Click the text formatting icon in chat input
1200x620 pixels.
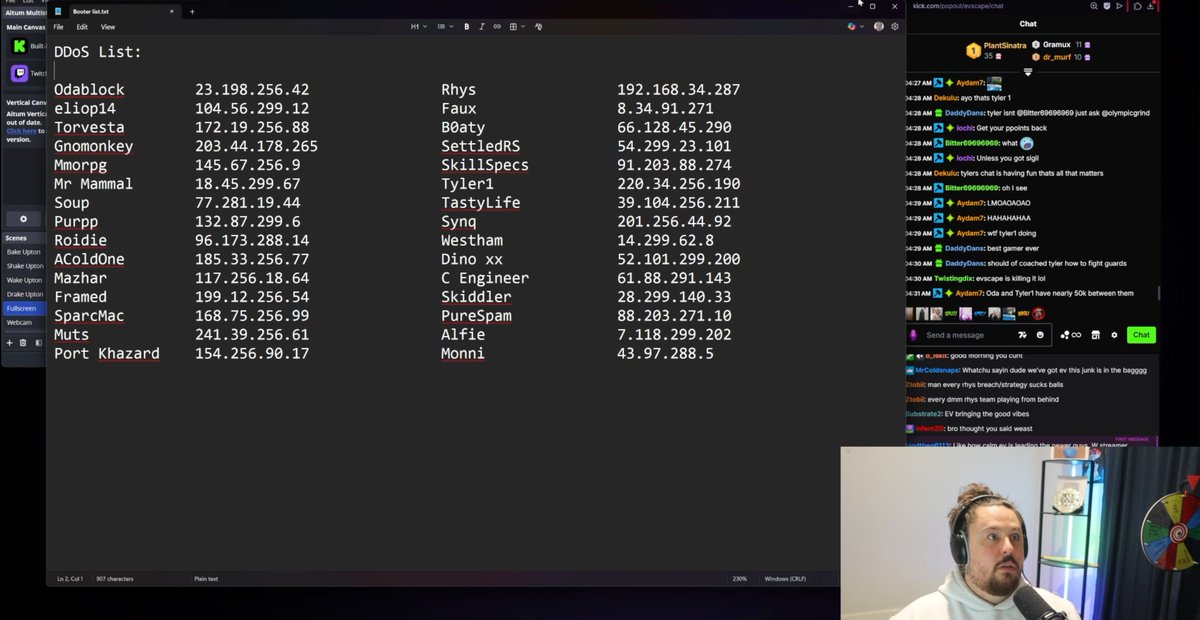[1022, 335]
